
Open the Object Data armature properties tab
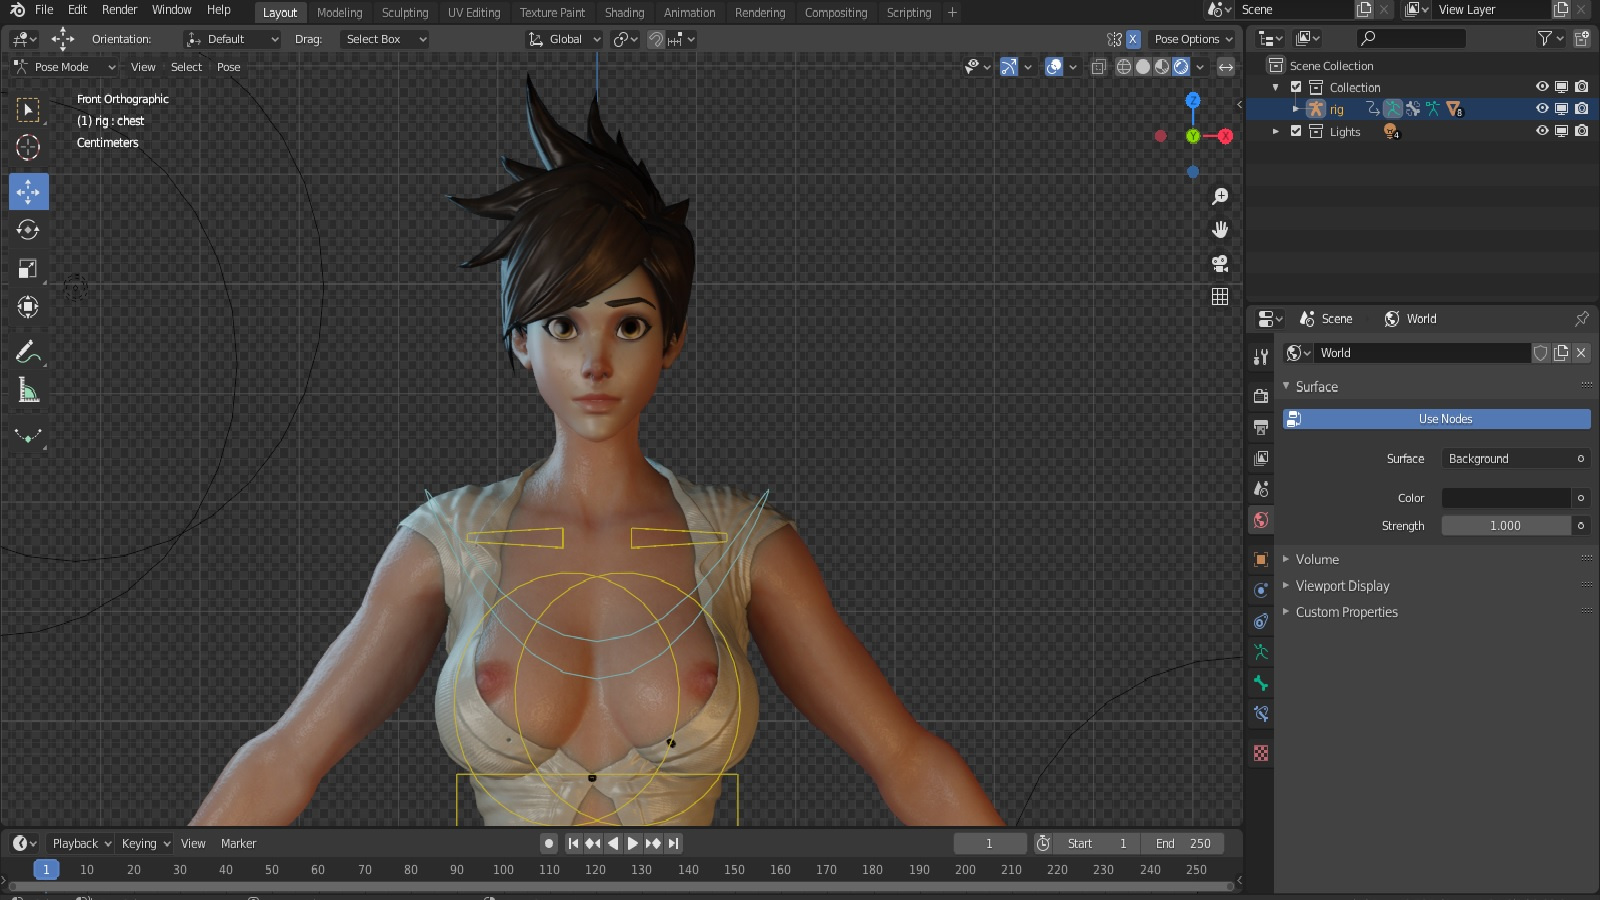coord(1261,652)
